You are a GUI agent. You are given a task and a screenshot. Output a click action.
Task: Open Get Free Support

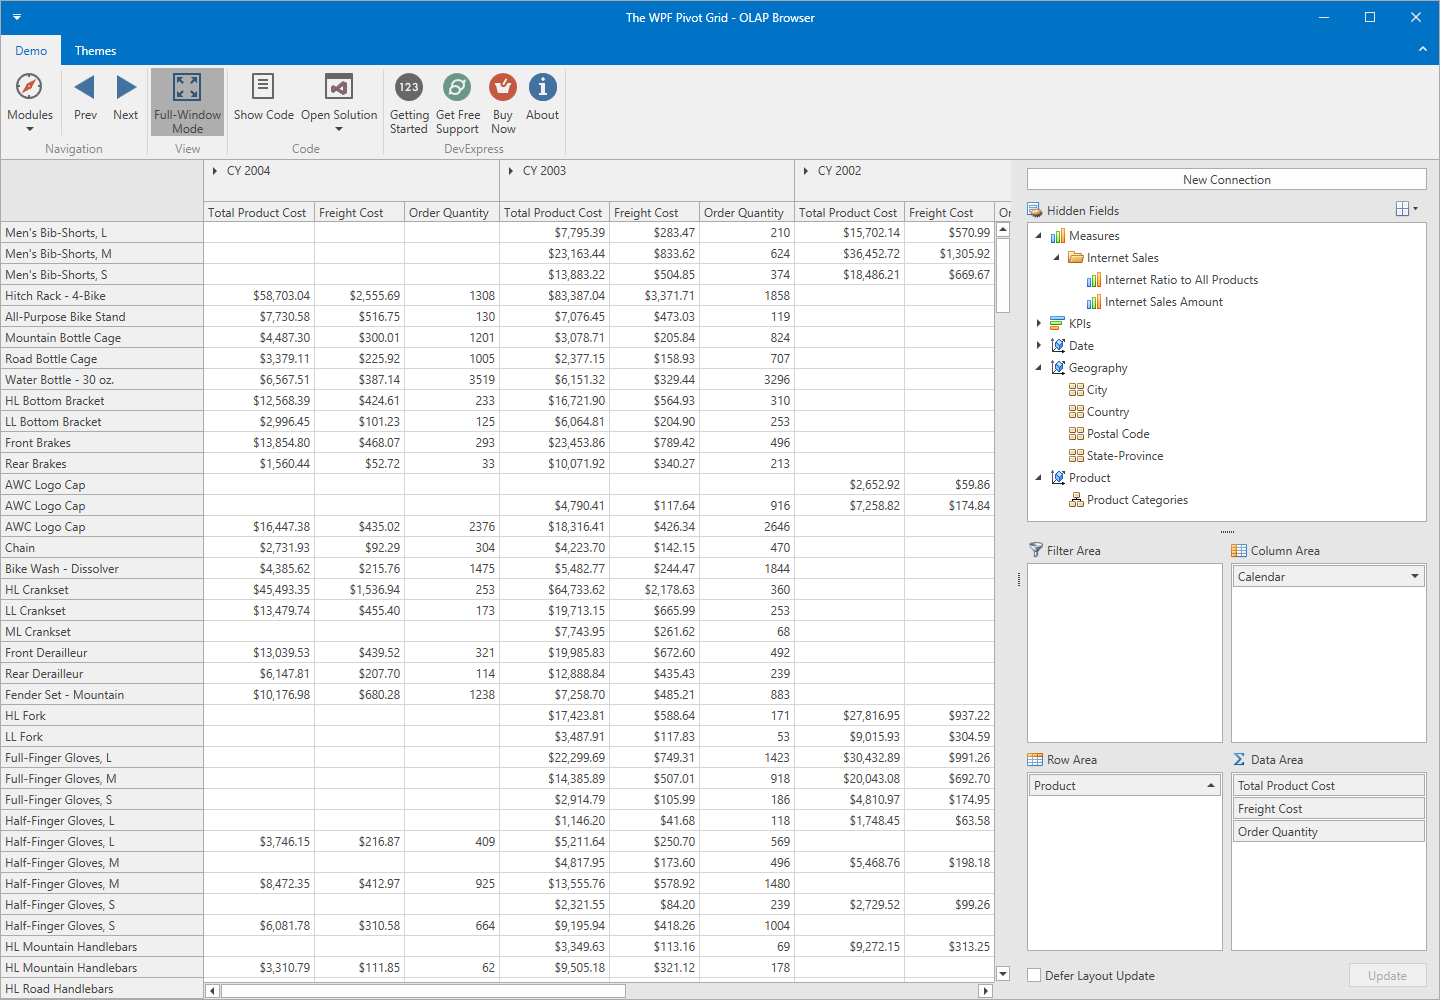[457, 88]
